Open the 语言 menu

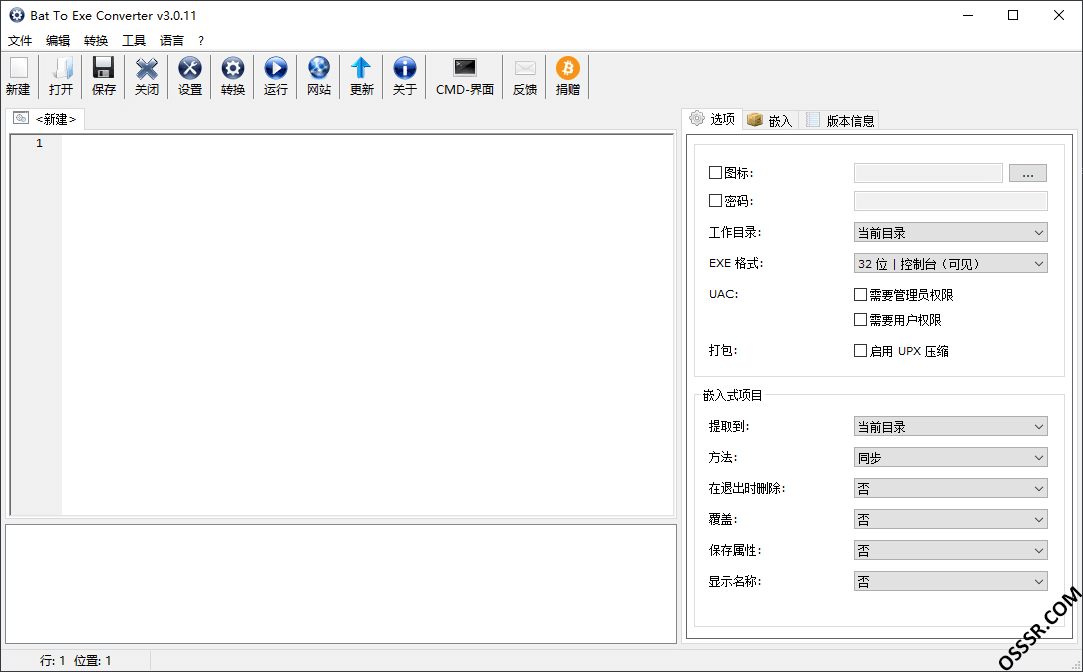click(x=172, y=41)
